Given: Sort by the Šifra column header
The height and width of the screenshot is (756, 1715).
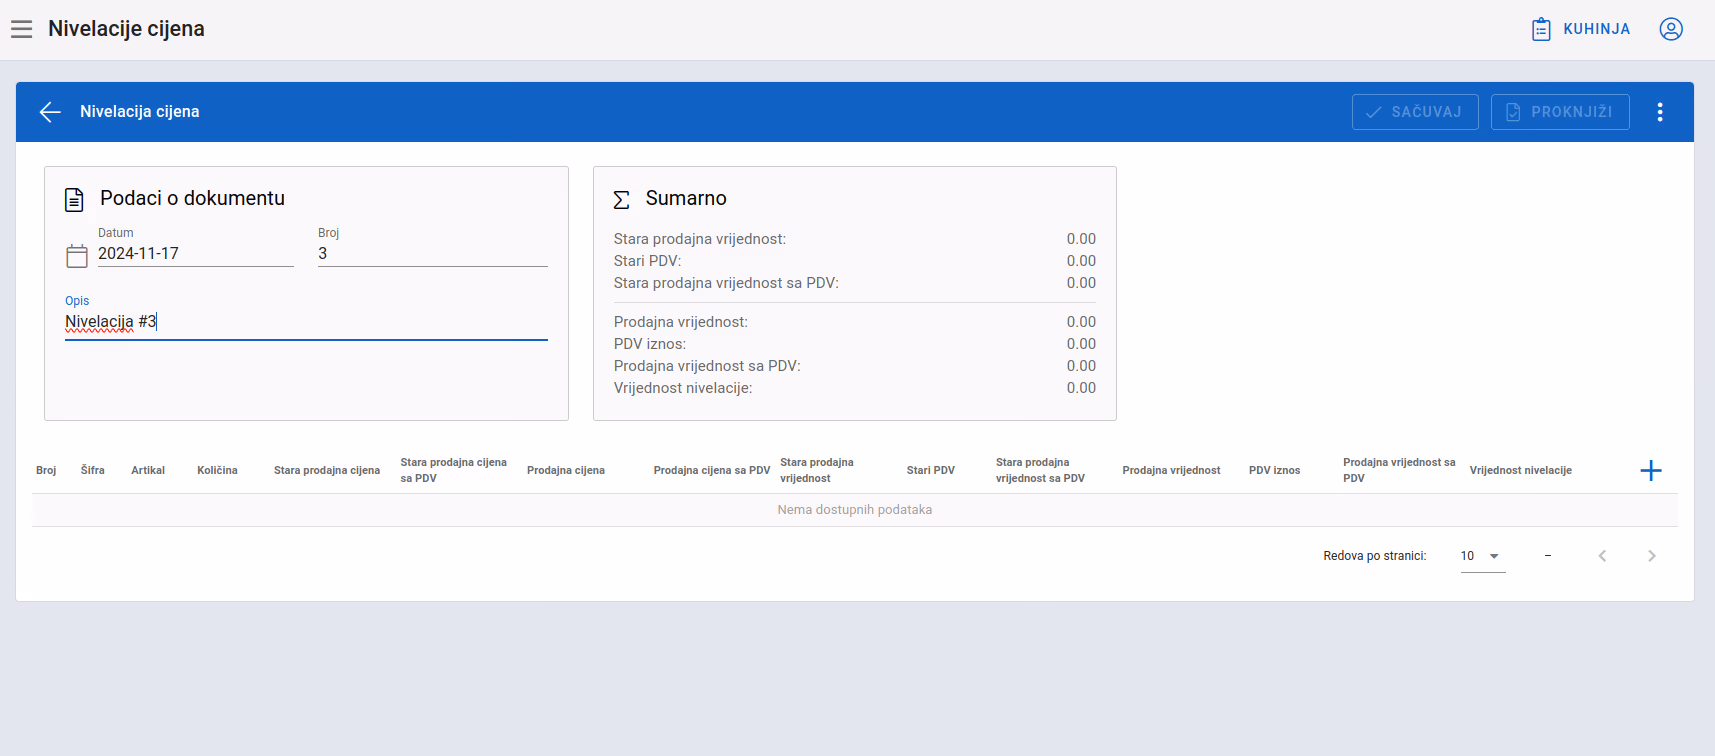Looking at the screenshot, I should pyautogui.click(x=93, y=470).
